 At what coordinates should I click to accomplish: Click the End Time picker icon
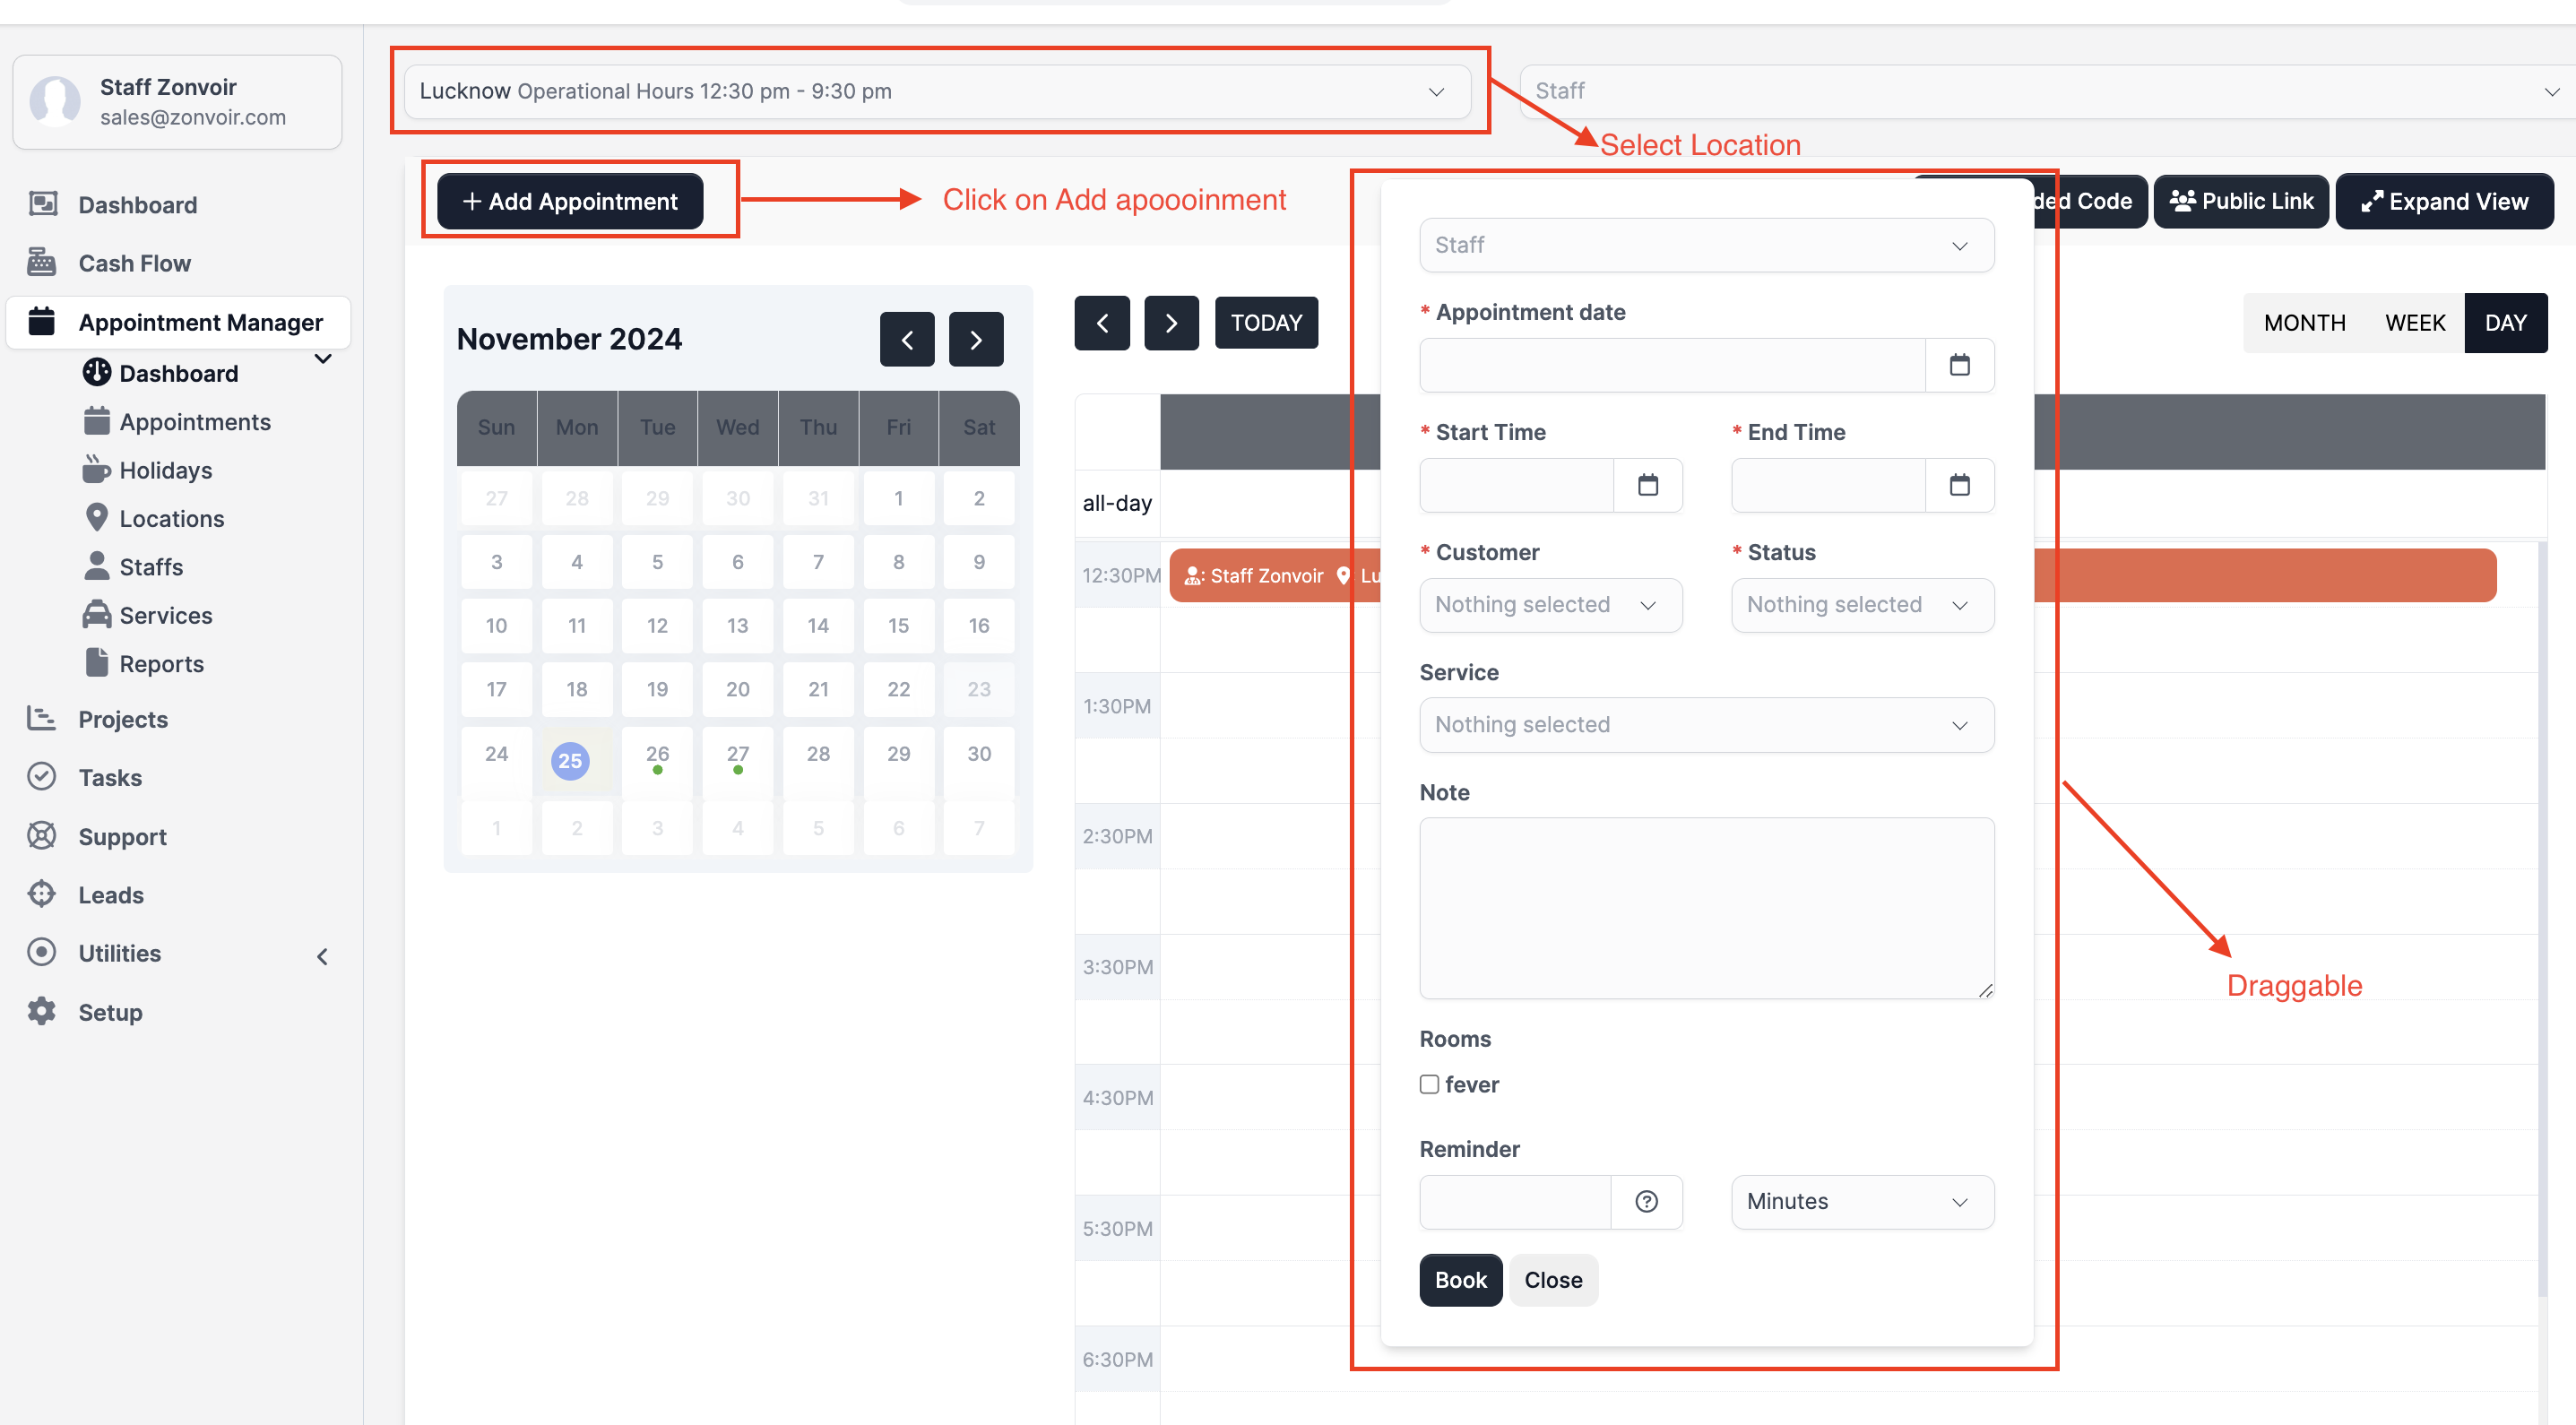(x=1959, y=485)
